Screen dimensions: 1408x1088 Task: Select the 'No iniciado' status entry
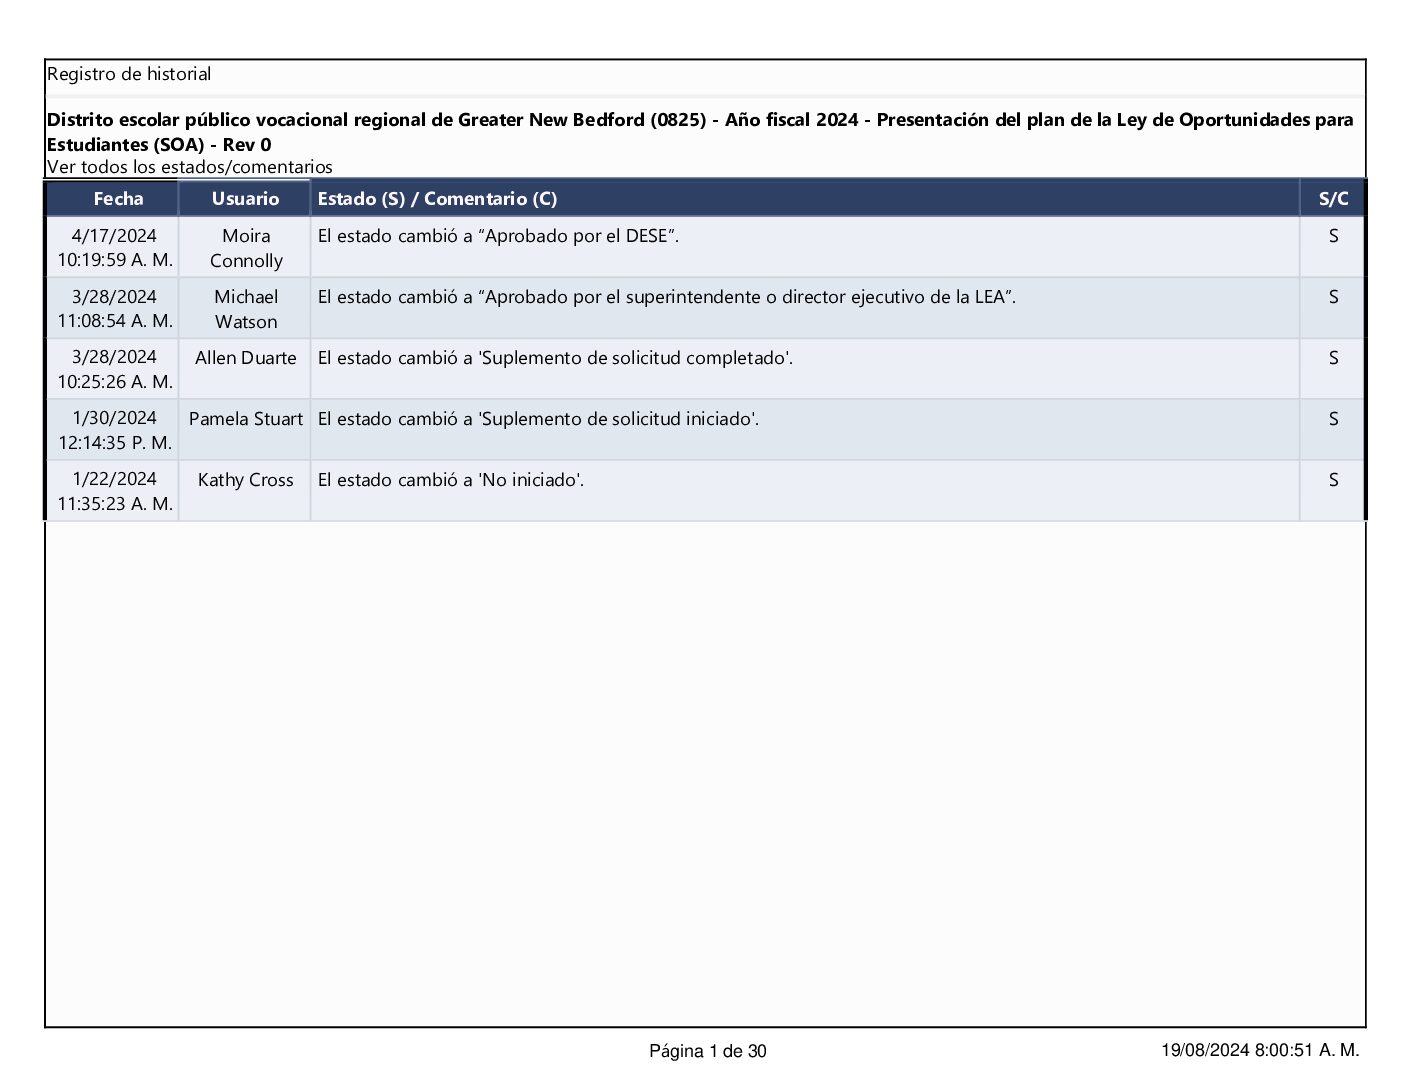tap(451, 480)
